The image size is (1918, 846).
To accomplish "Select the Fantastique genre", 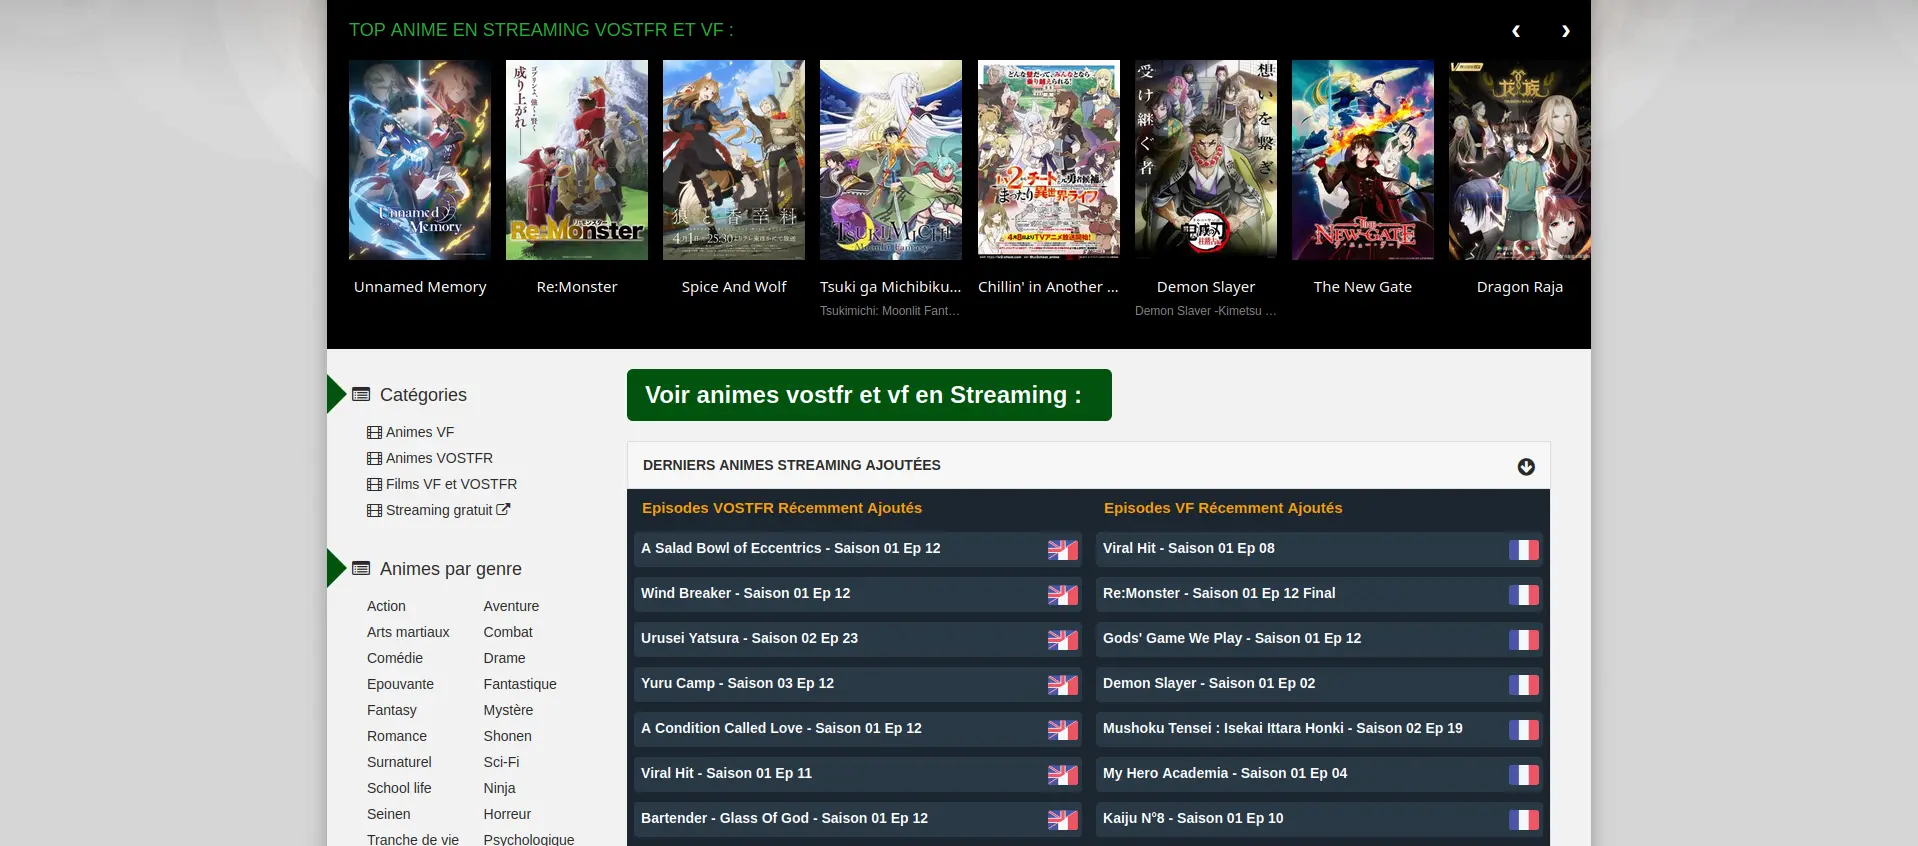I will click(520, 684).
